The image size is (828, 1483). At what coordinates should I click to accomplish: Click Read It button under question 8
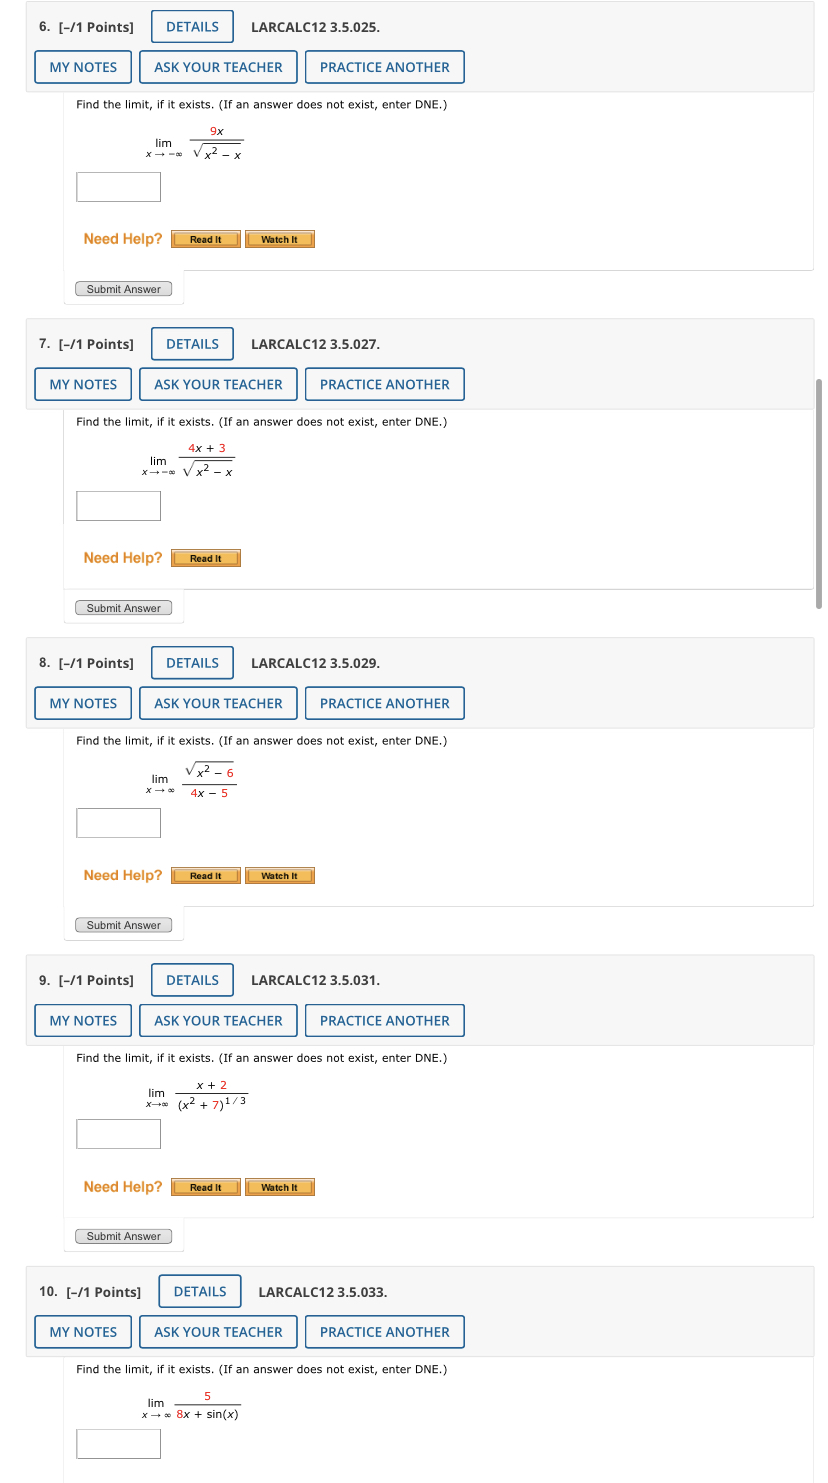(205, 875)
